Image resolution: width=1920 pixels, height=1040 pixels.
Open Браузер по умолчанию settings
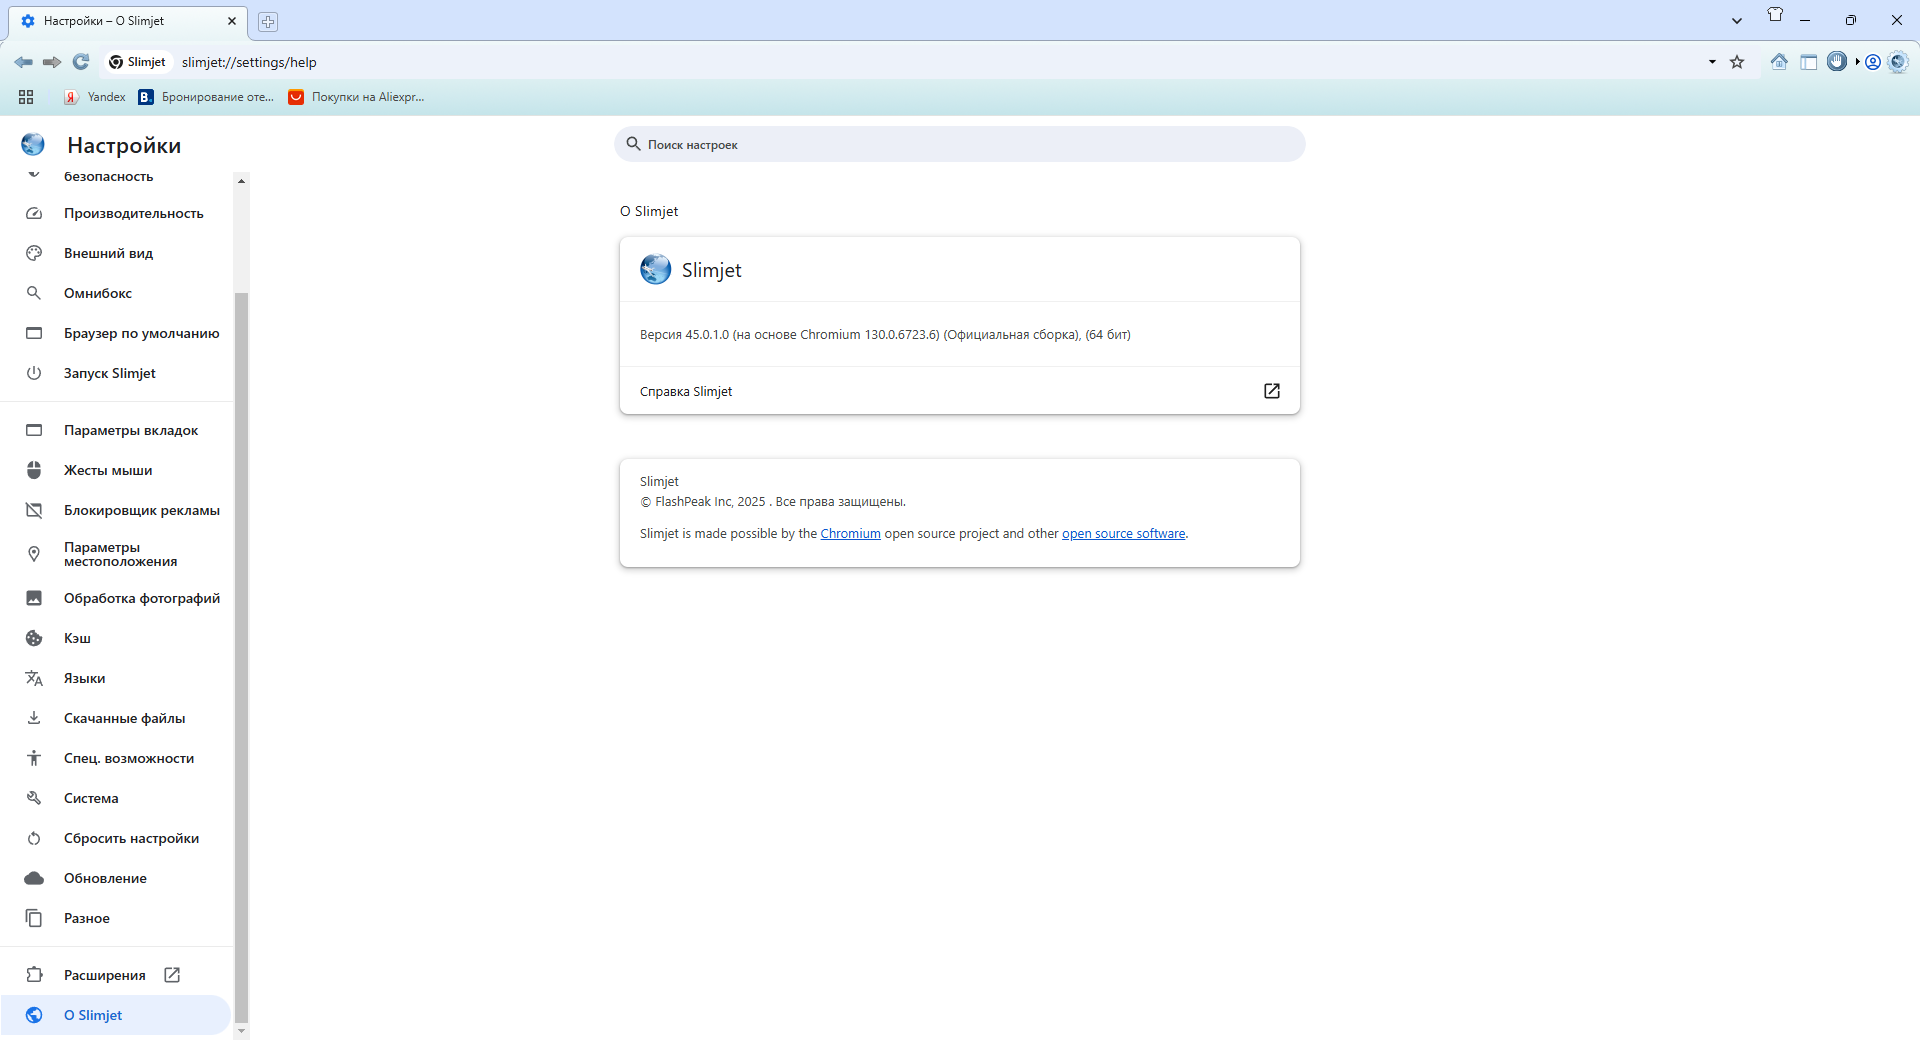pos(117,333)
